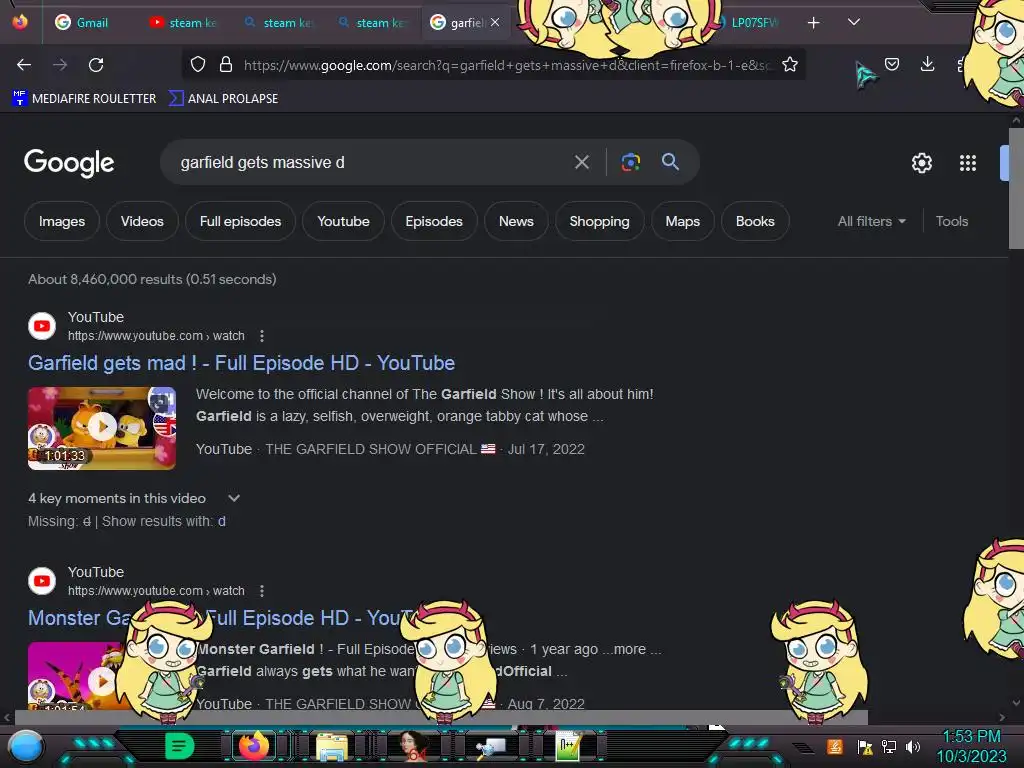Click the Google logo
This screenshot has width=1024, height=768.
69,163
